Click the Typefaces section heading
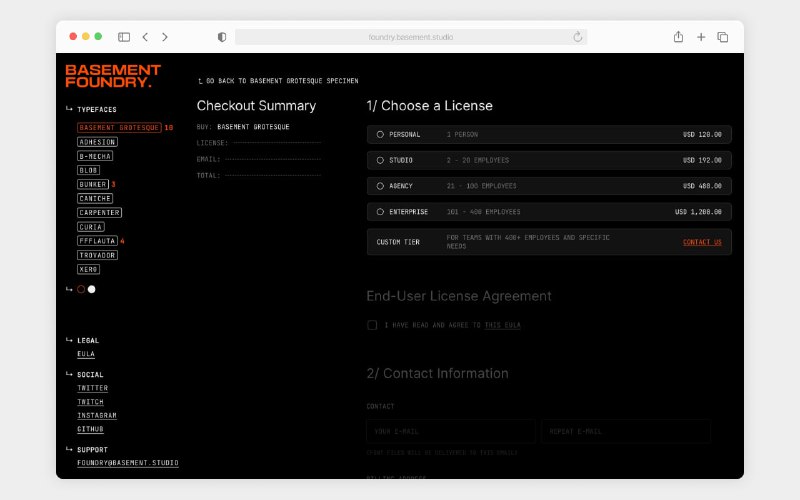 [96, 109]
